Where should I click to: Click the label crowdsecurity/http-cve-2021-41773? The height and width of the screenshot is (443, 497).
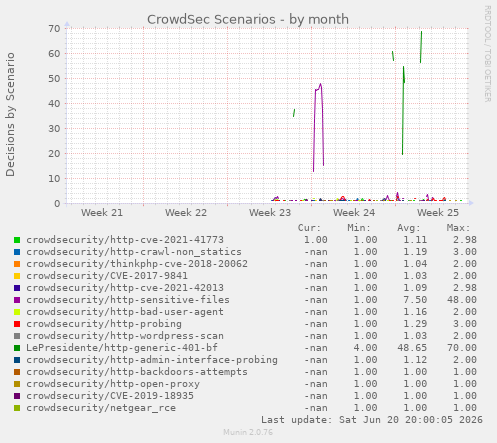tap(125, 240)
